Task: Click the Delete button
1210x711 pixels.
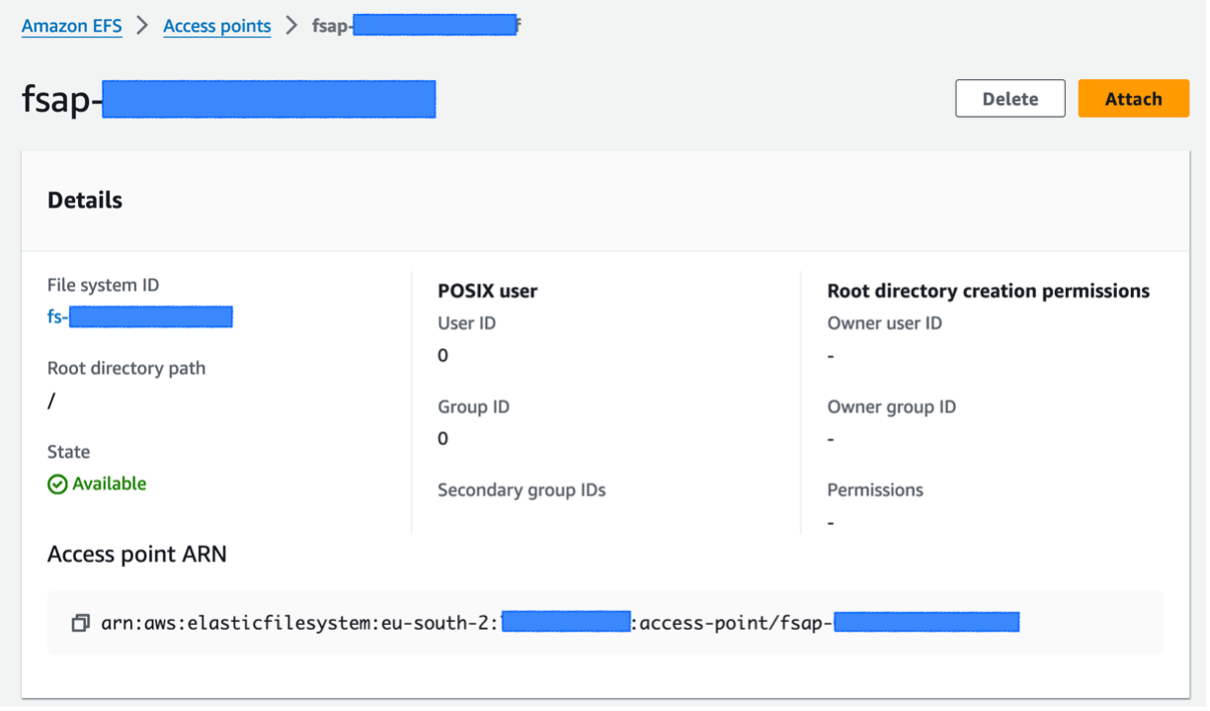Action: point(1010,99)
